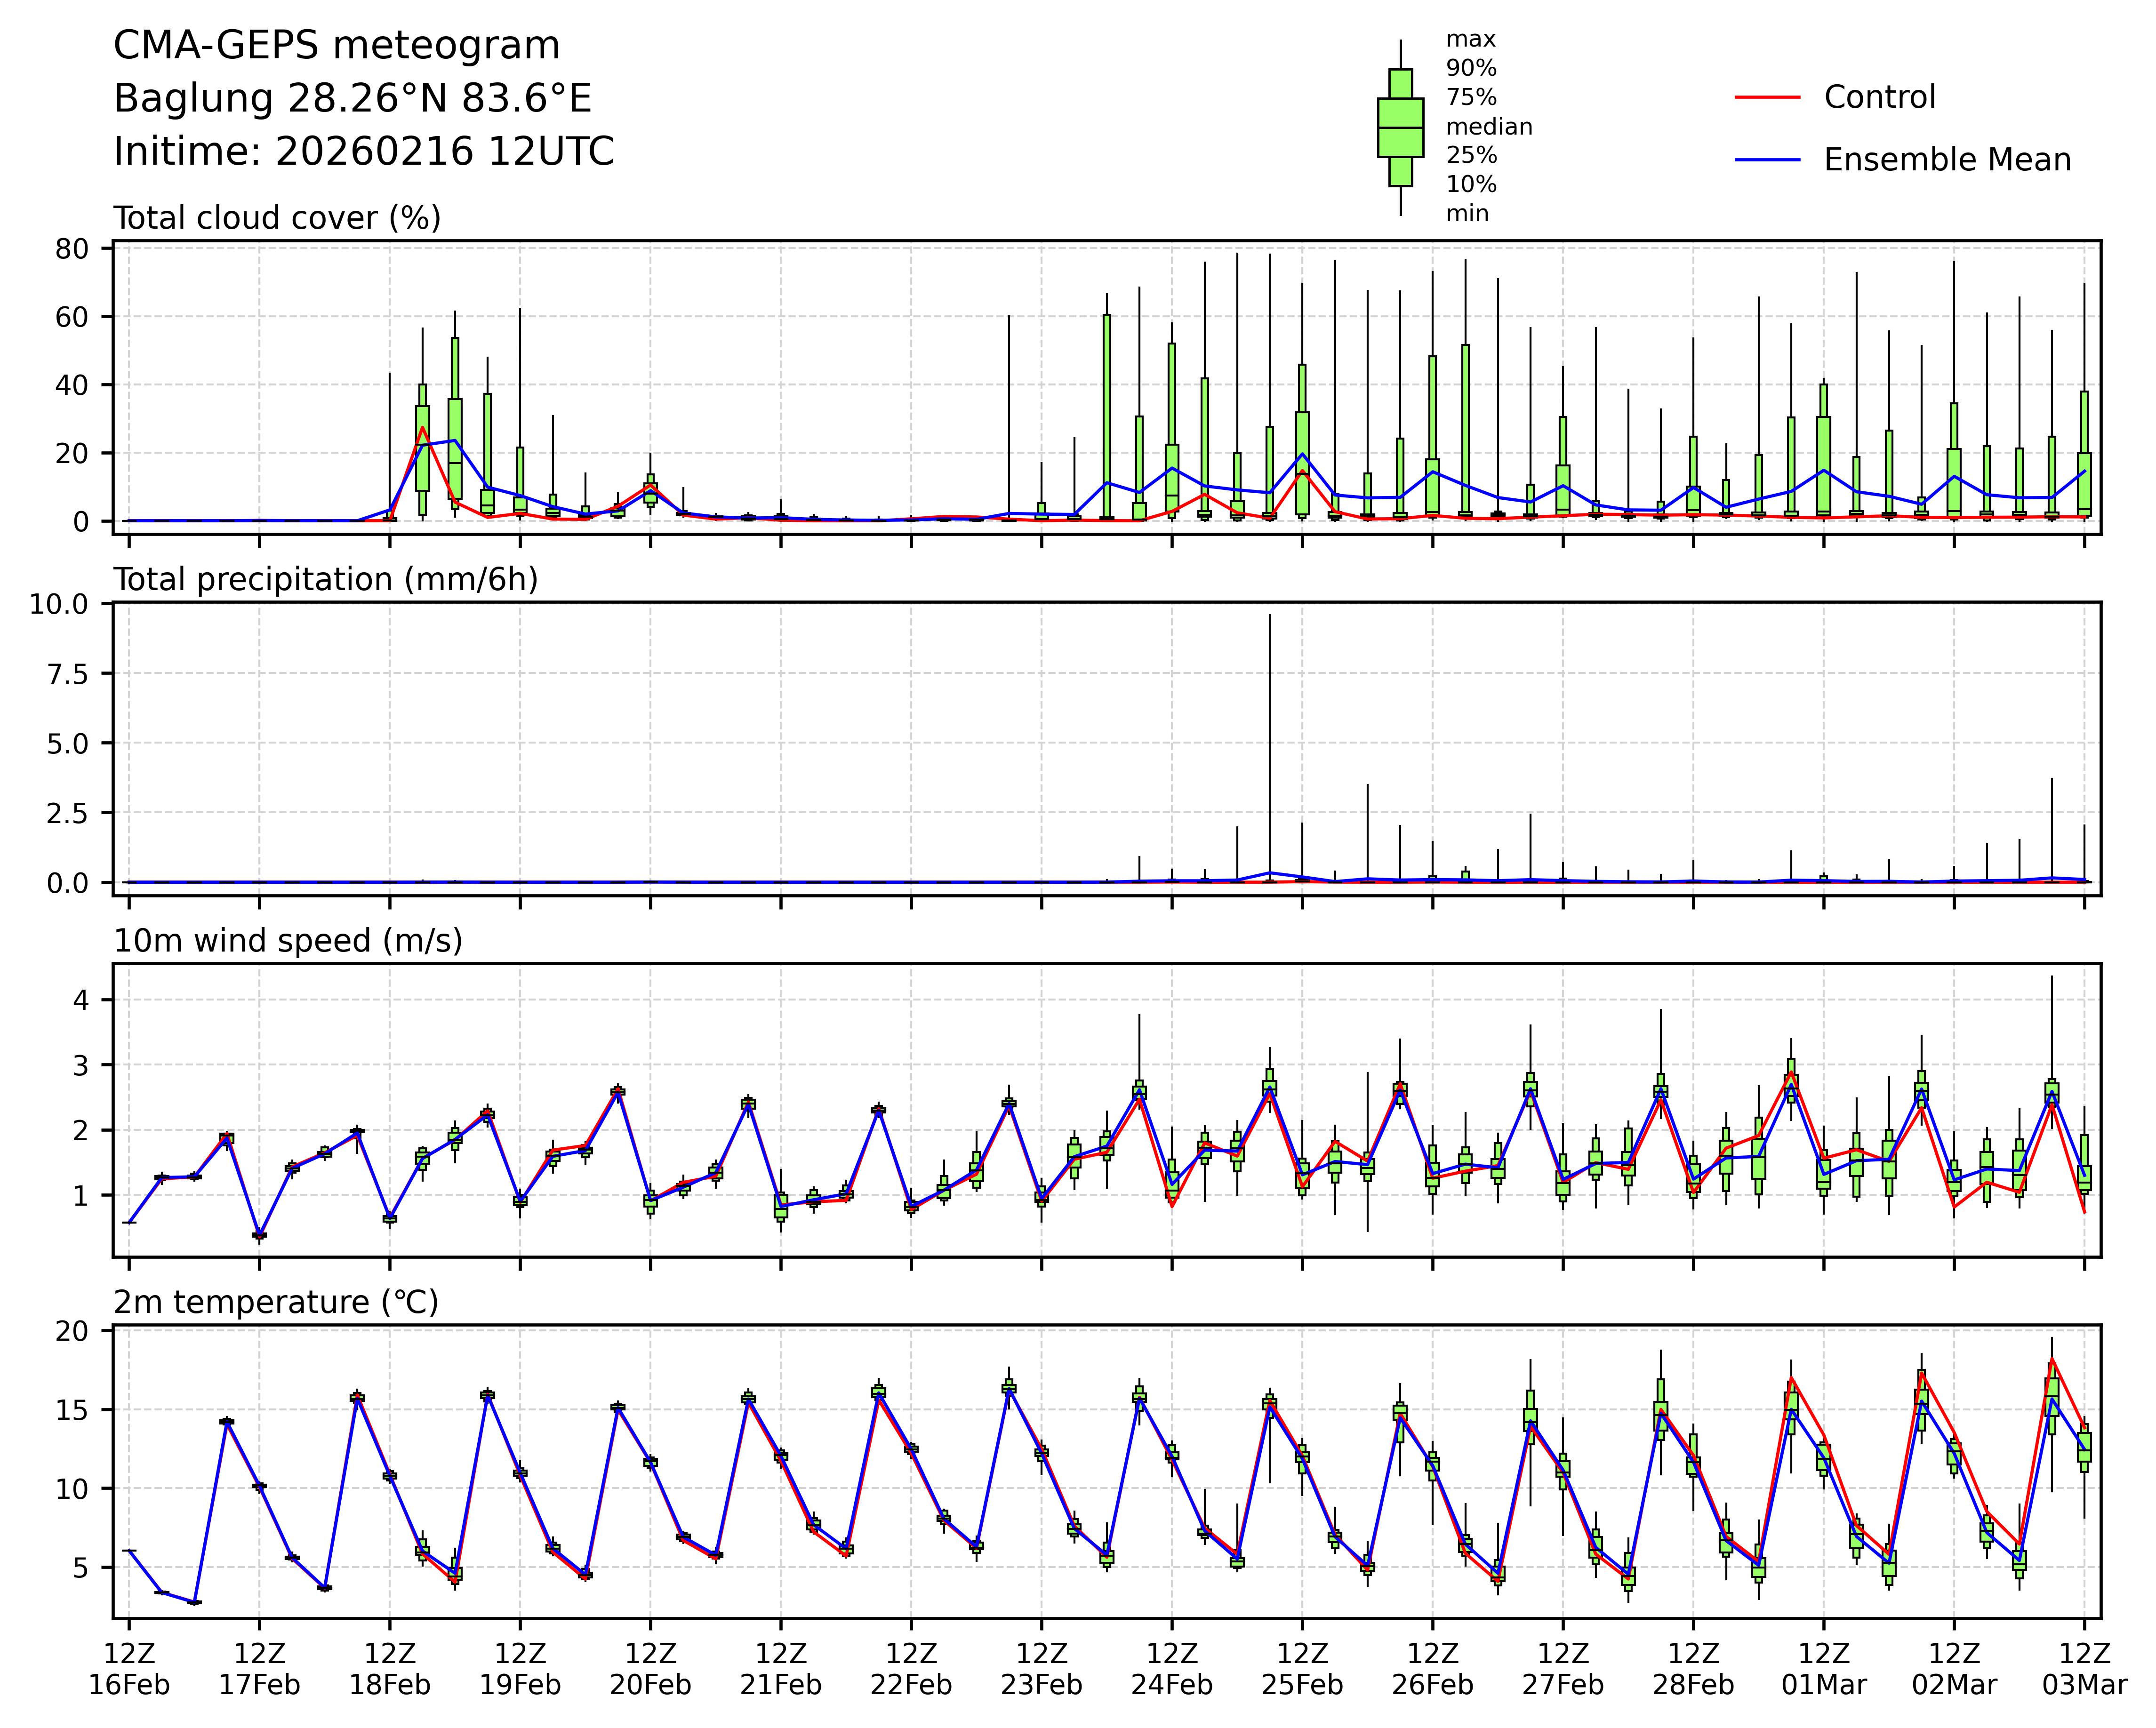
Task: Click the 'Total cloud cover (%)' panel title
Action: [277, 218]
